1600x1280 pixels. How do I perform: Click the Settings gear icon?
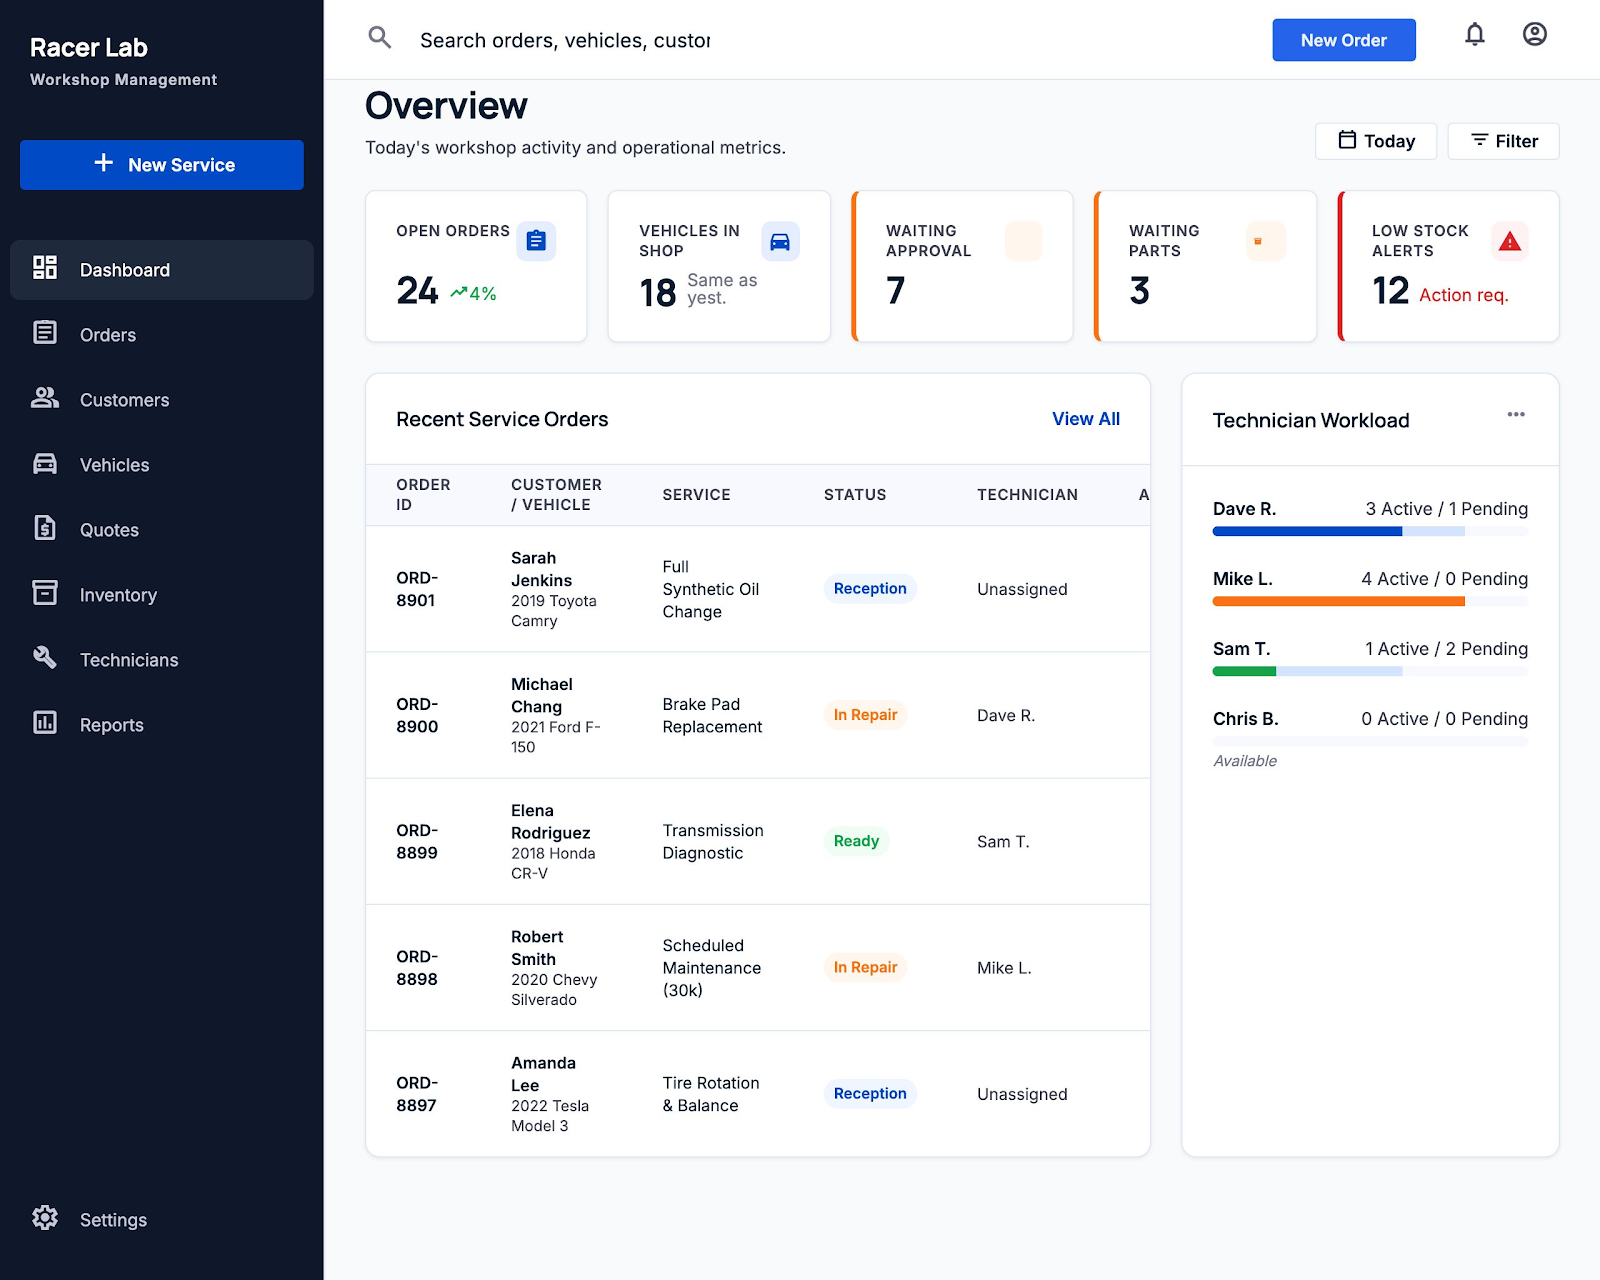coord(45,1217)
